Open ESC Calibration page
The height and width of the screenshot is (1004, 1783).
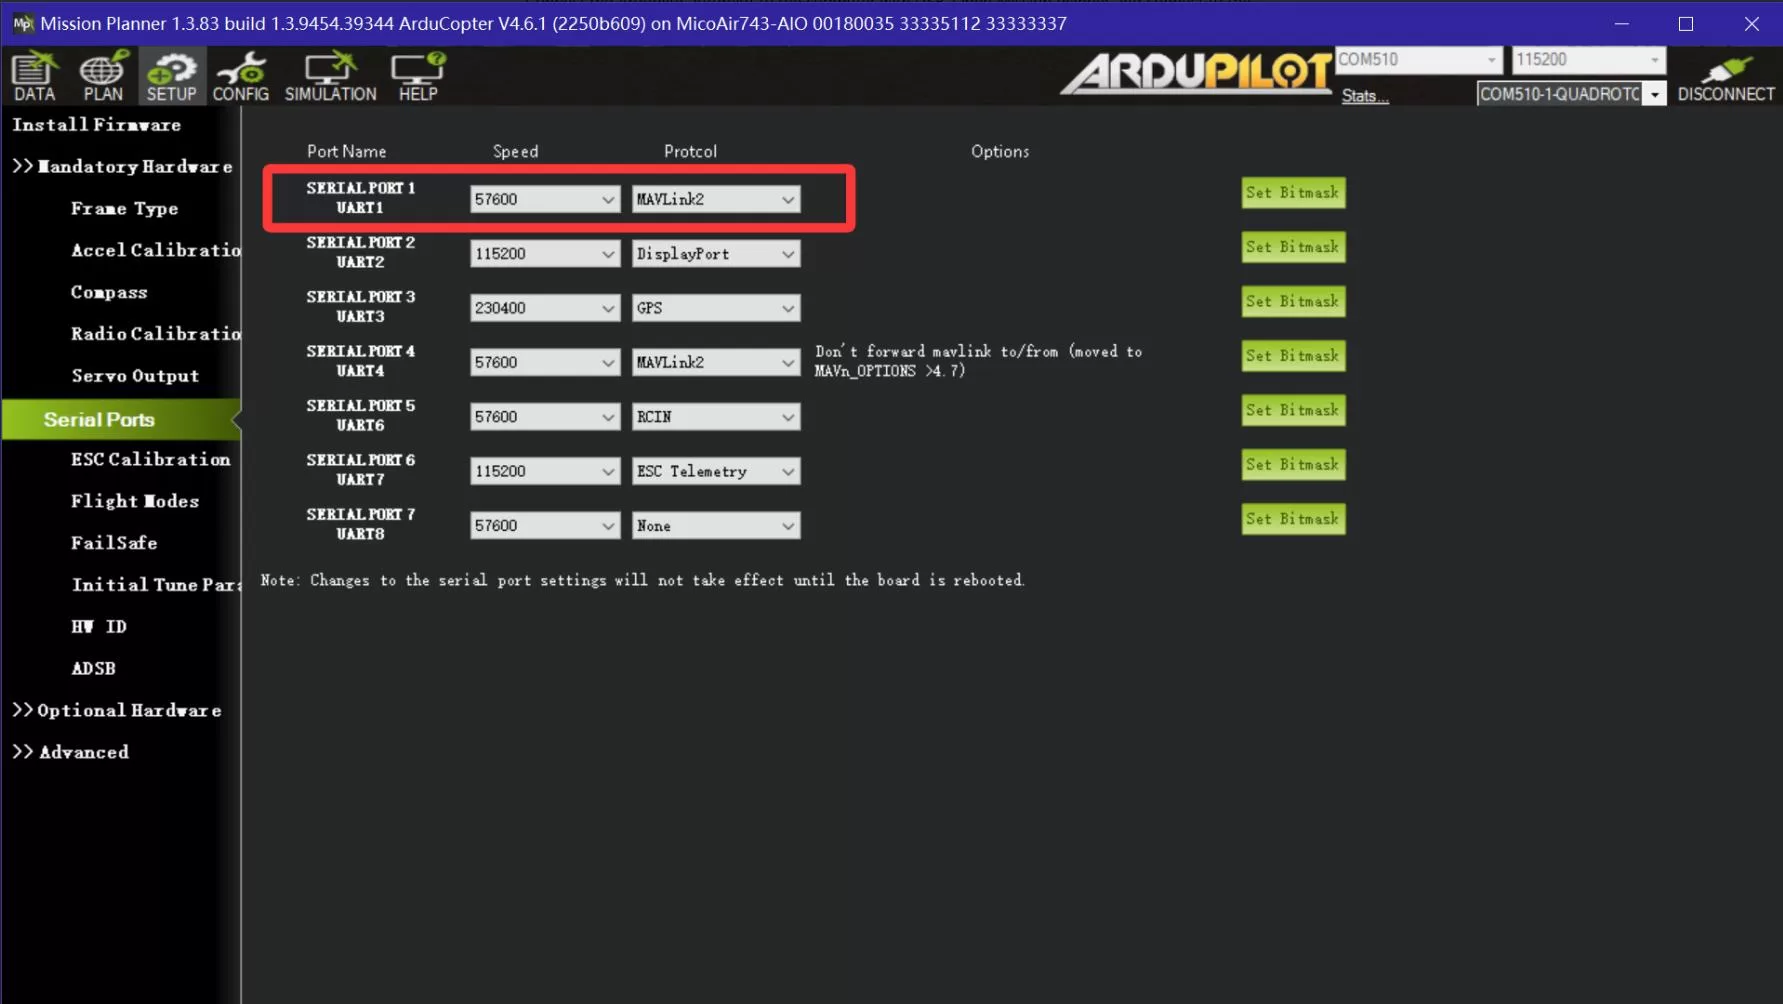pos(150,460)
